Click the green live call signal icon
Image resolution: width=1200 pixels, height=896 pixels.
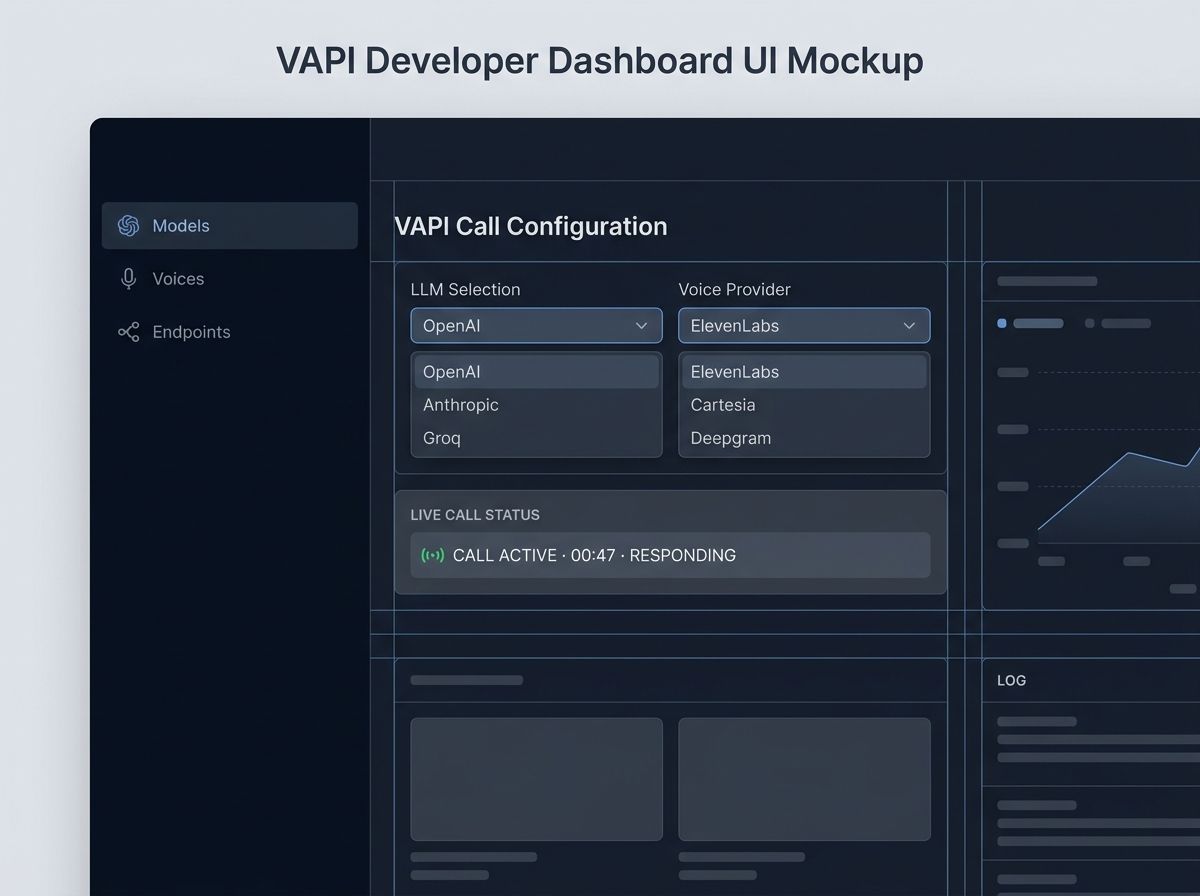(x=432, y=555)
